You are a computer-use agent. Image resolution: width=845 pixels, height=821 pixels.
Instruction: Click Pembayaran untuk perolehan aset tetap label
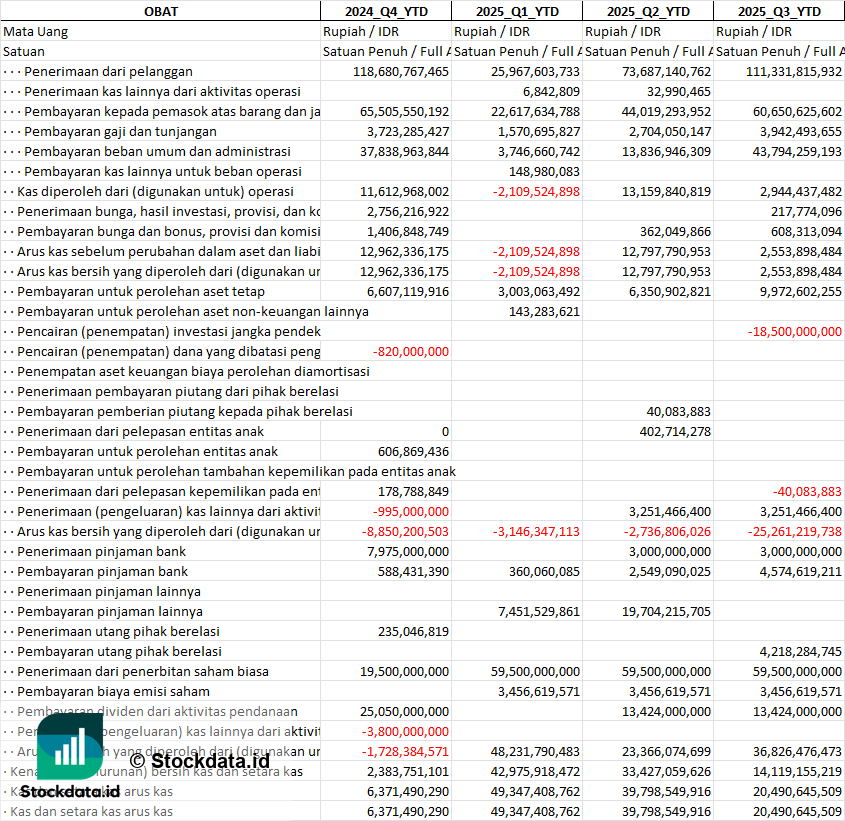[x=141, y=291]
